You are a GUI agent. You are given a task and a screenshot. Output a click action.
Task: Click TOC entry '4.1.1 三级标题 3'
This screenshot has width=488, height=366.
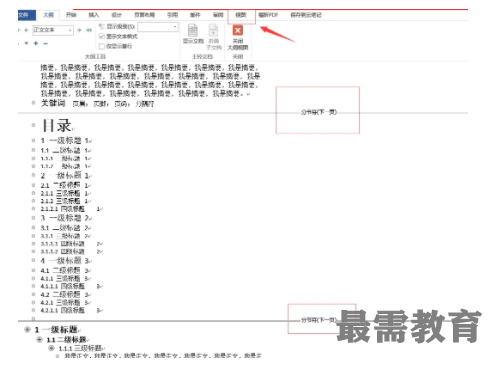65,278
